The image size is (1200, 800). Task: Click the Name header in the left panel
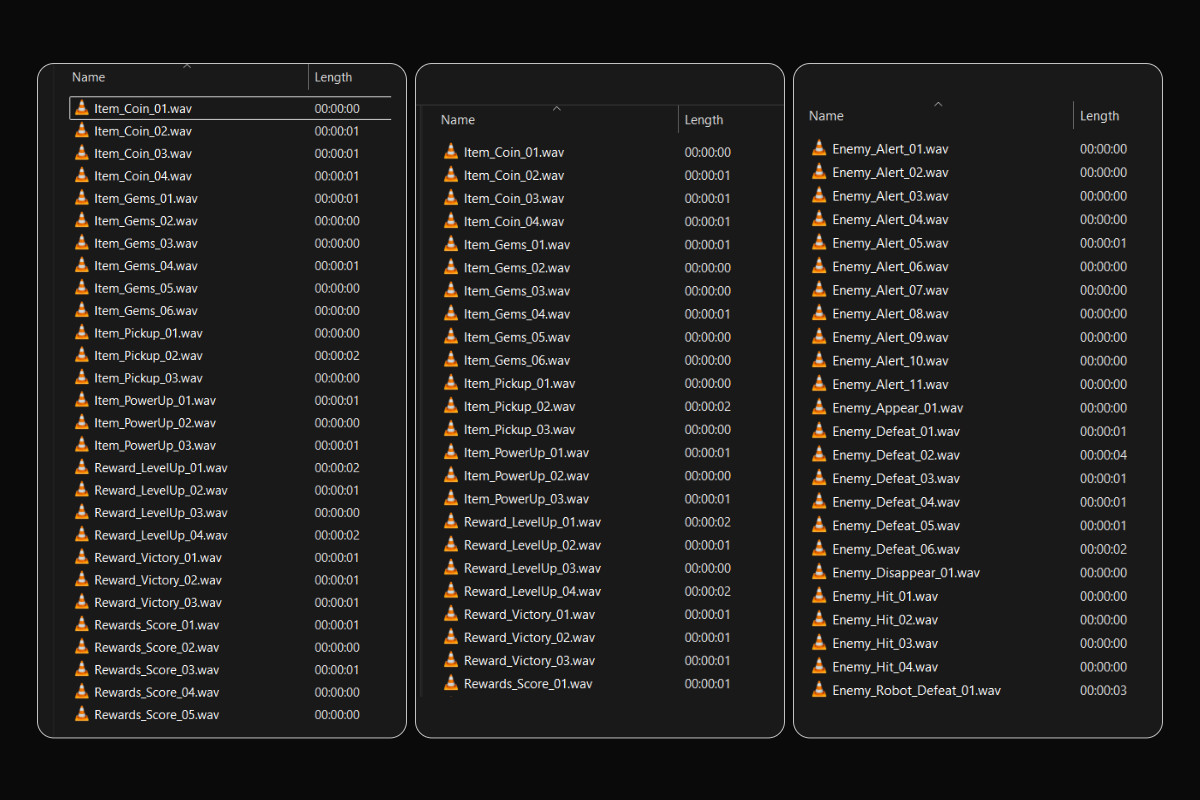click(x=88, y=77)
